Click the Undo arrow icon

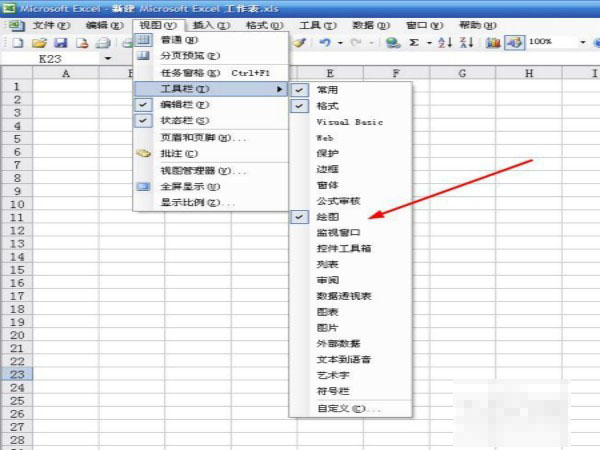coord(324,42)
